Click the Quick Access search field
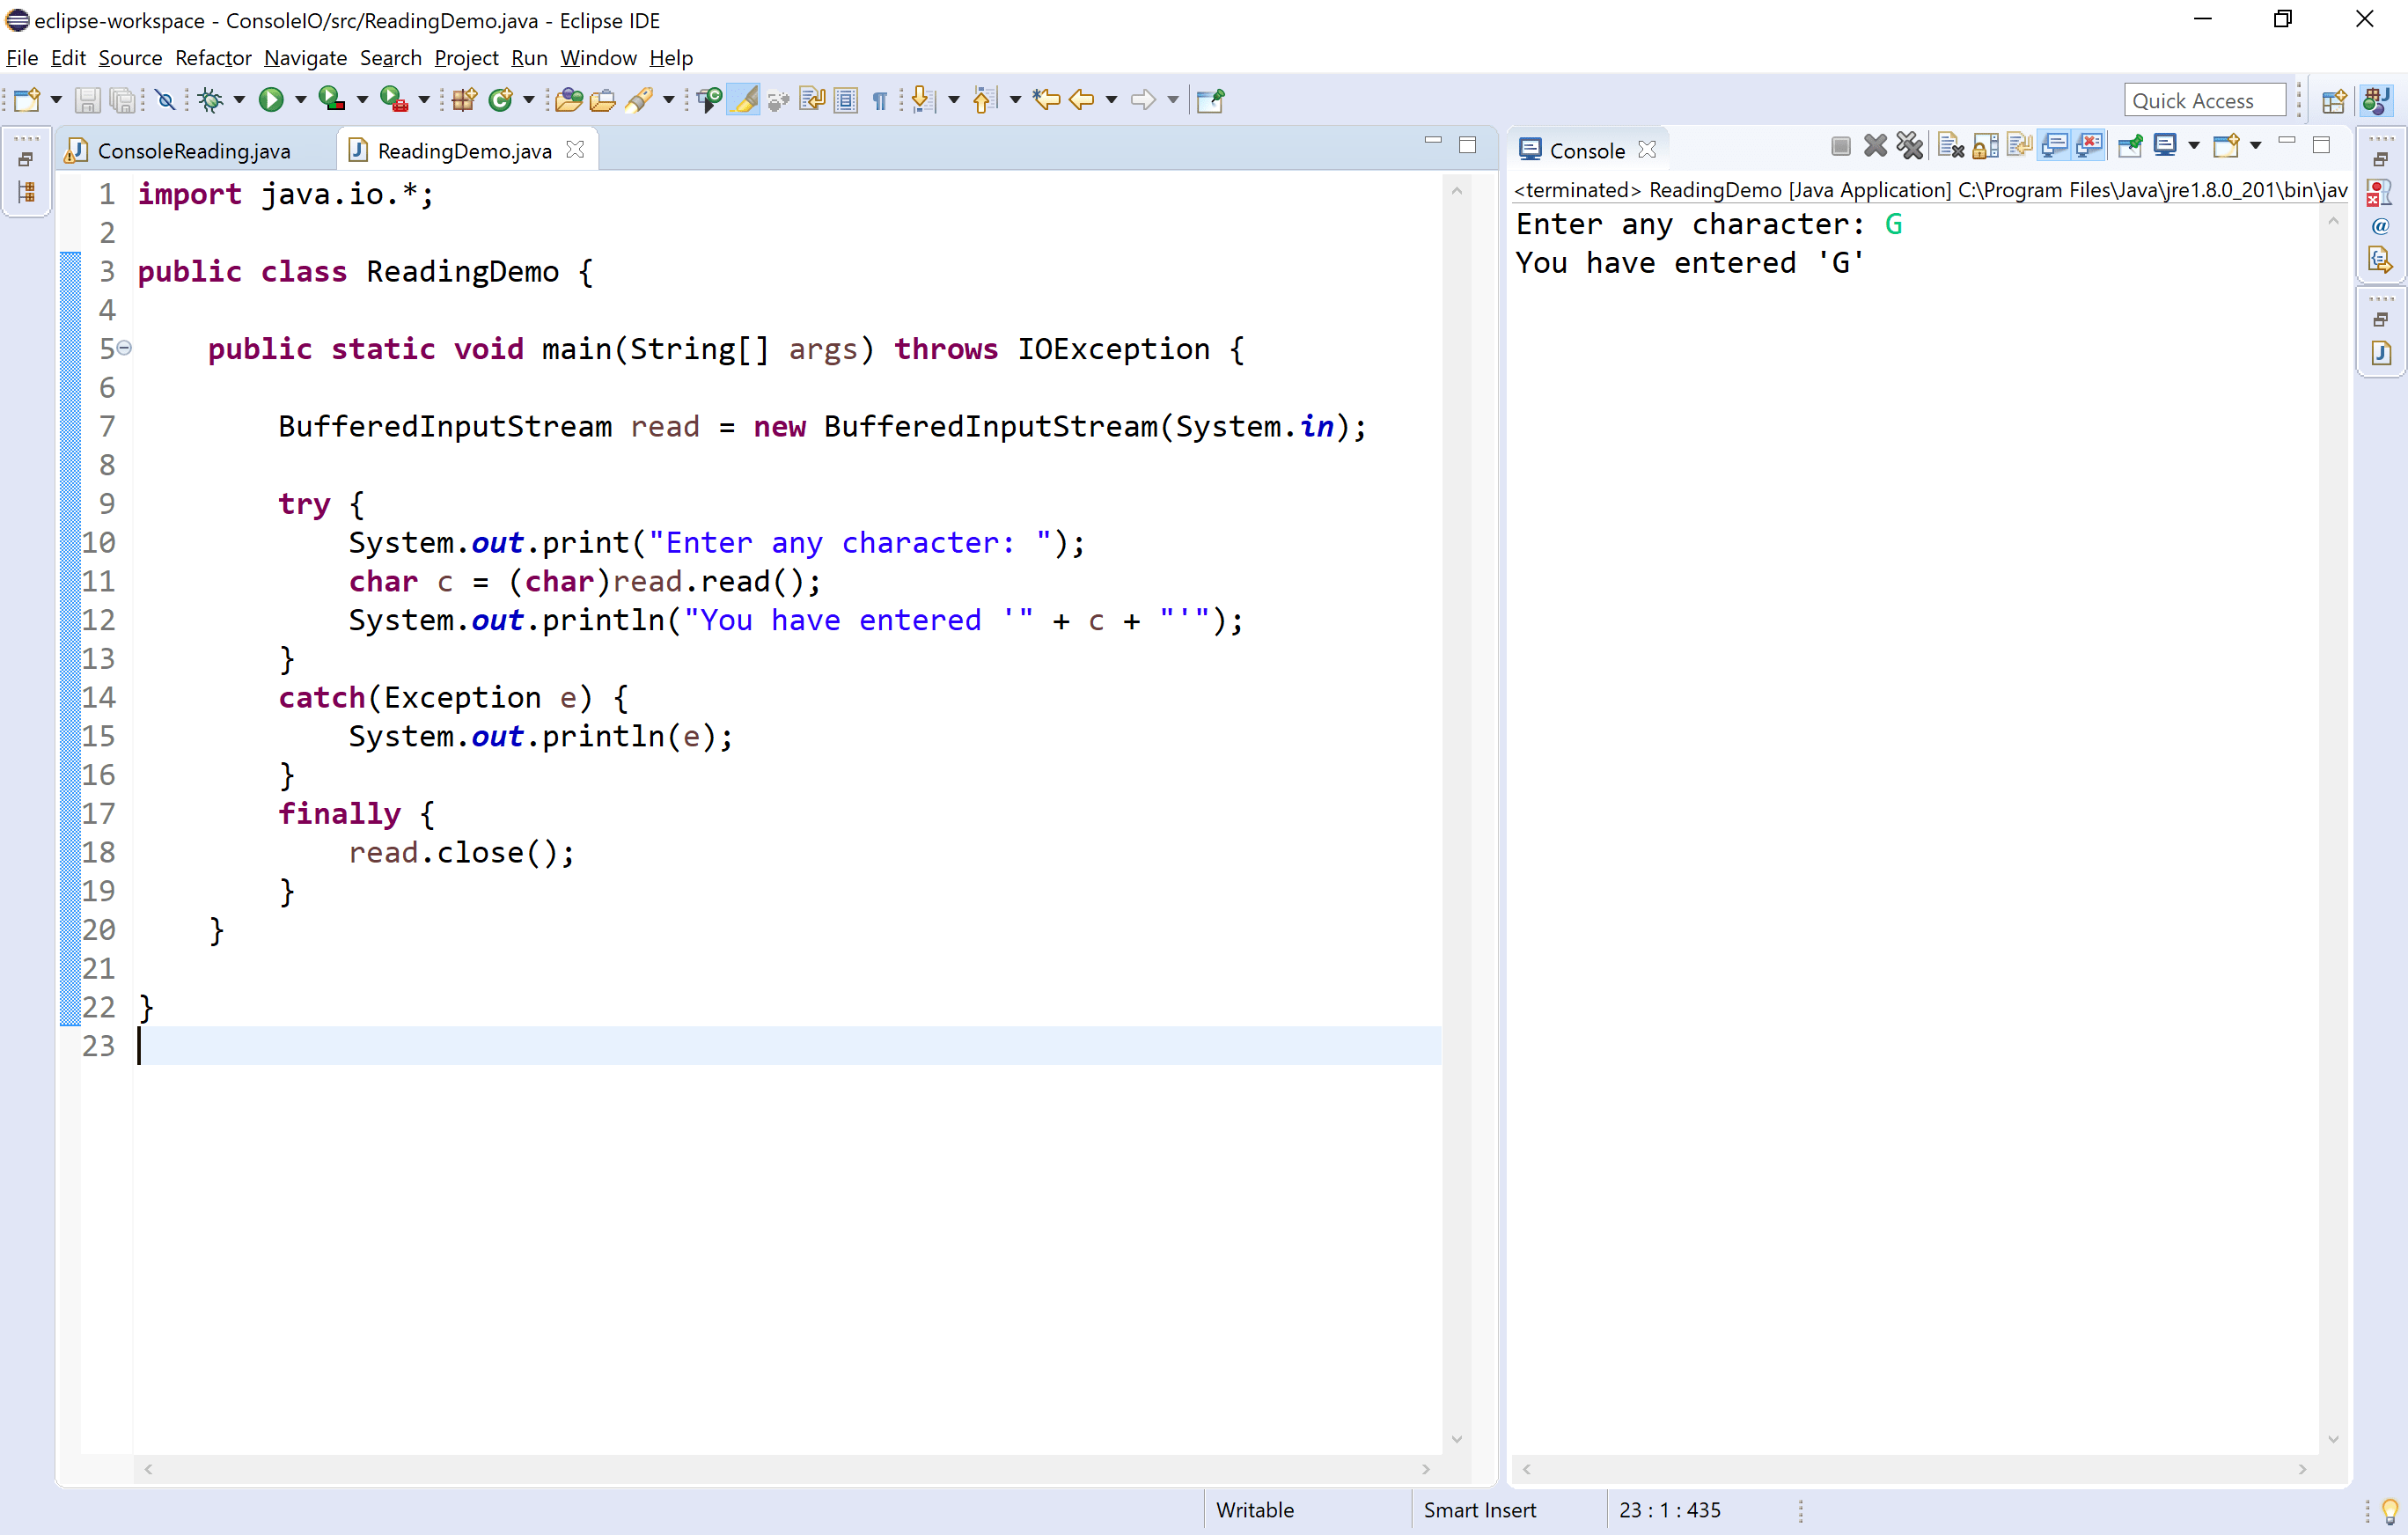 2204,100
